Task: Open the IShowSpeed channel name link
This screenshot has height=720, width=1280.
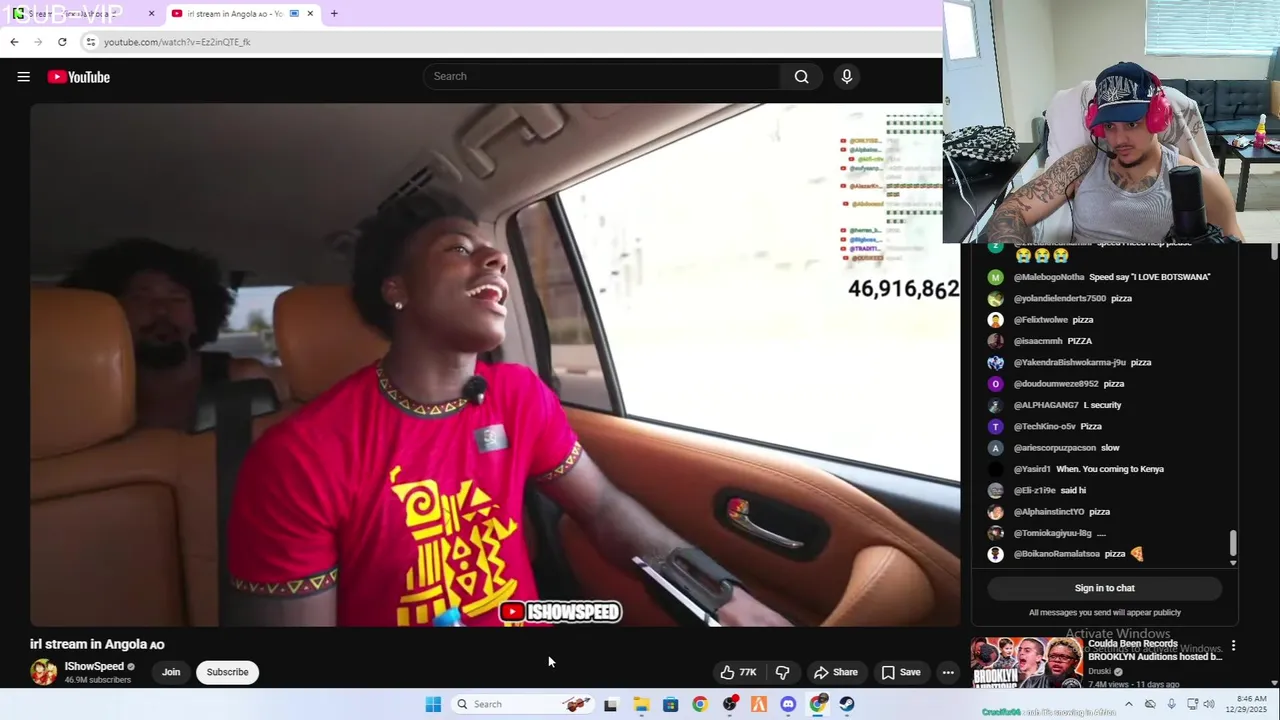Action: 94,666
